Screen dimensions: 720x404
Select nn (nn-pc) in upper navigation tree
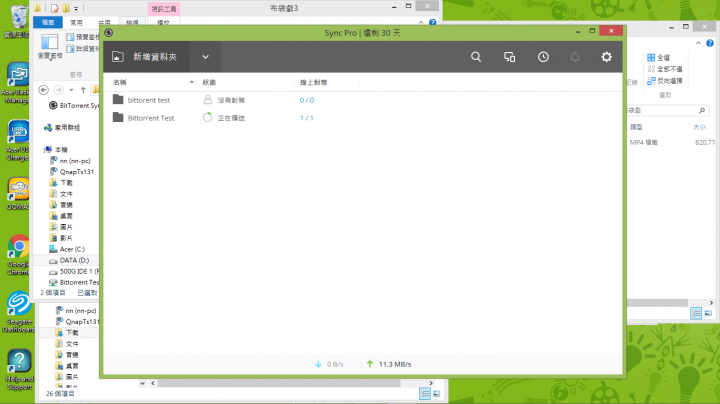coord(70,161)
